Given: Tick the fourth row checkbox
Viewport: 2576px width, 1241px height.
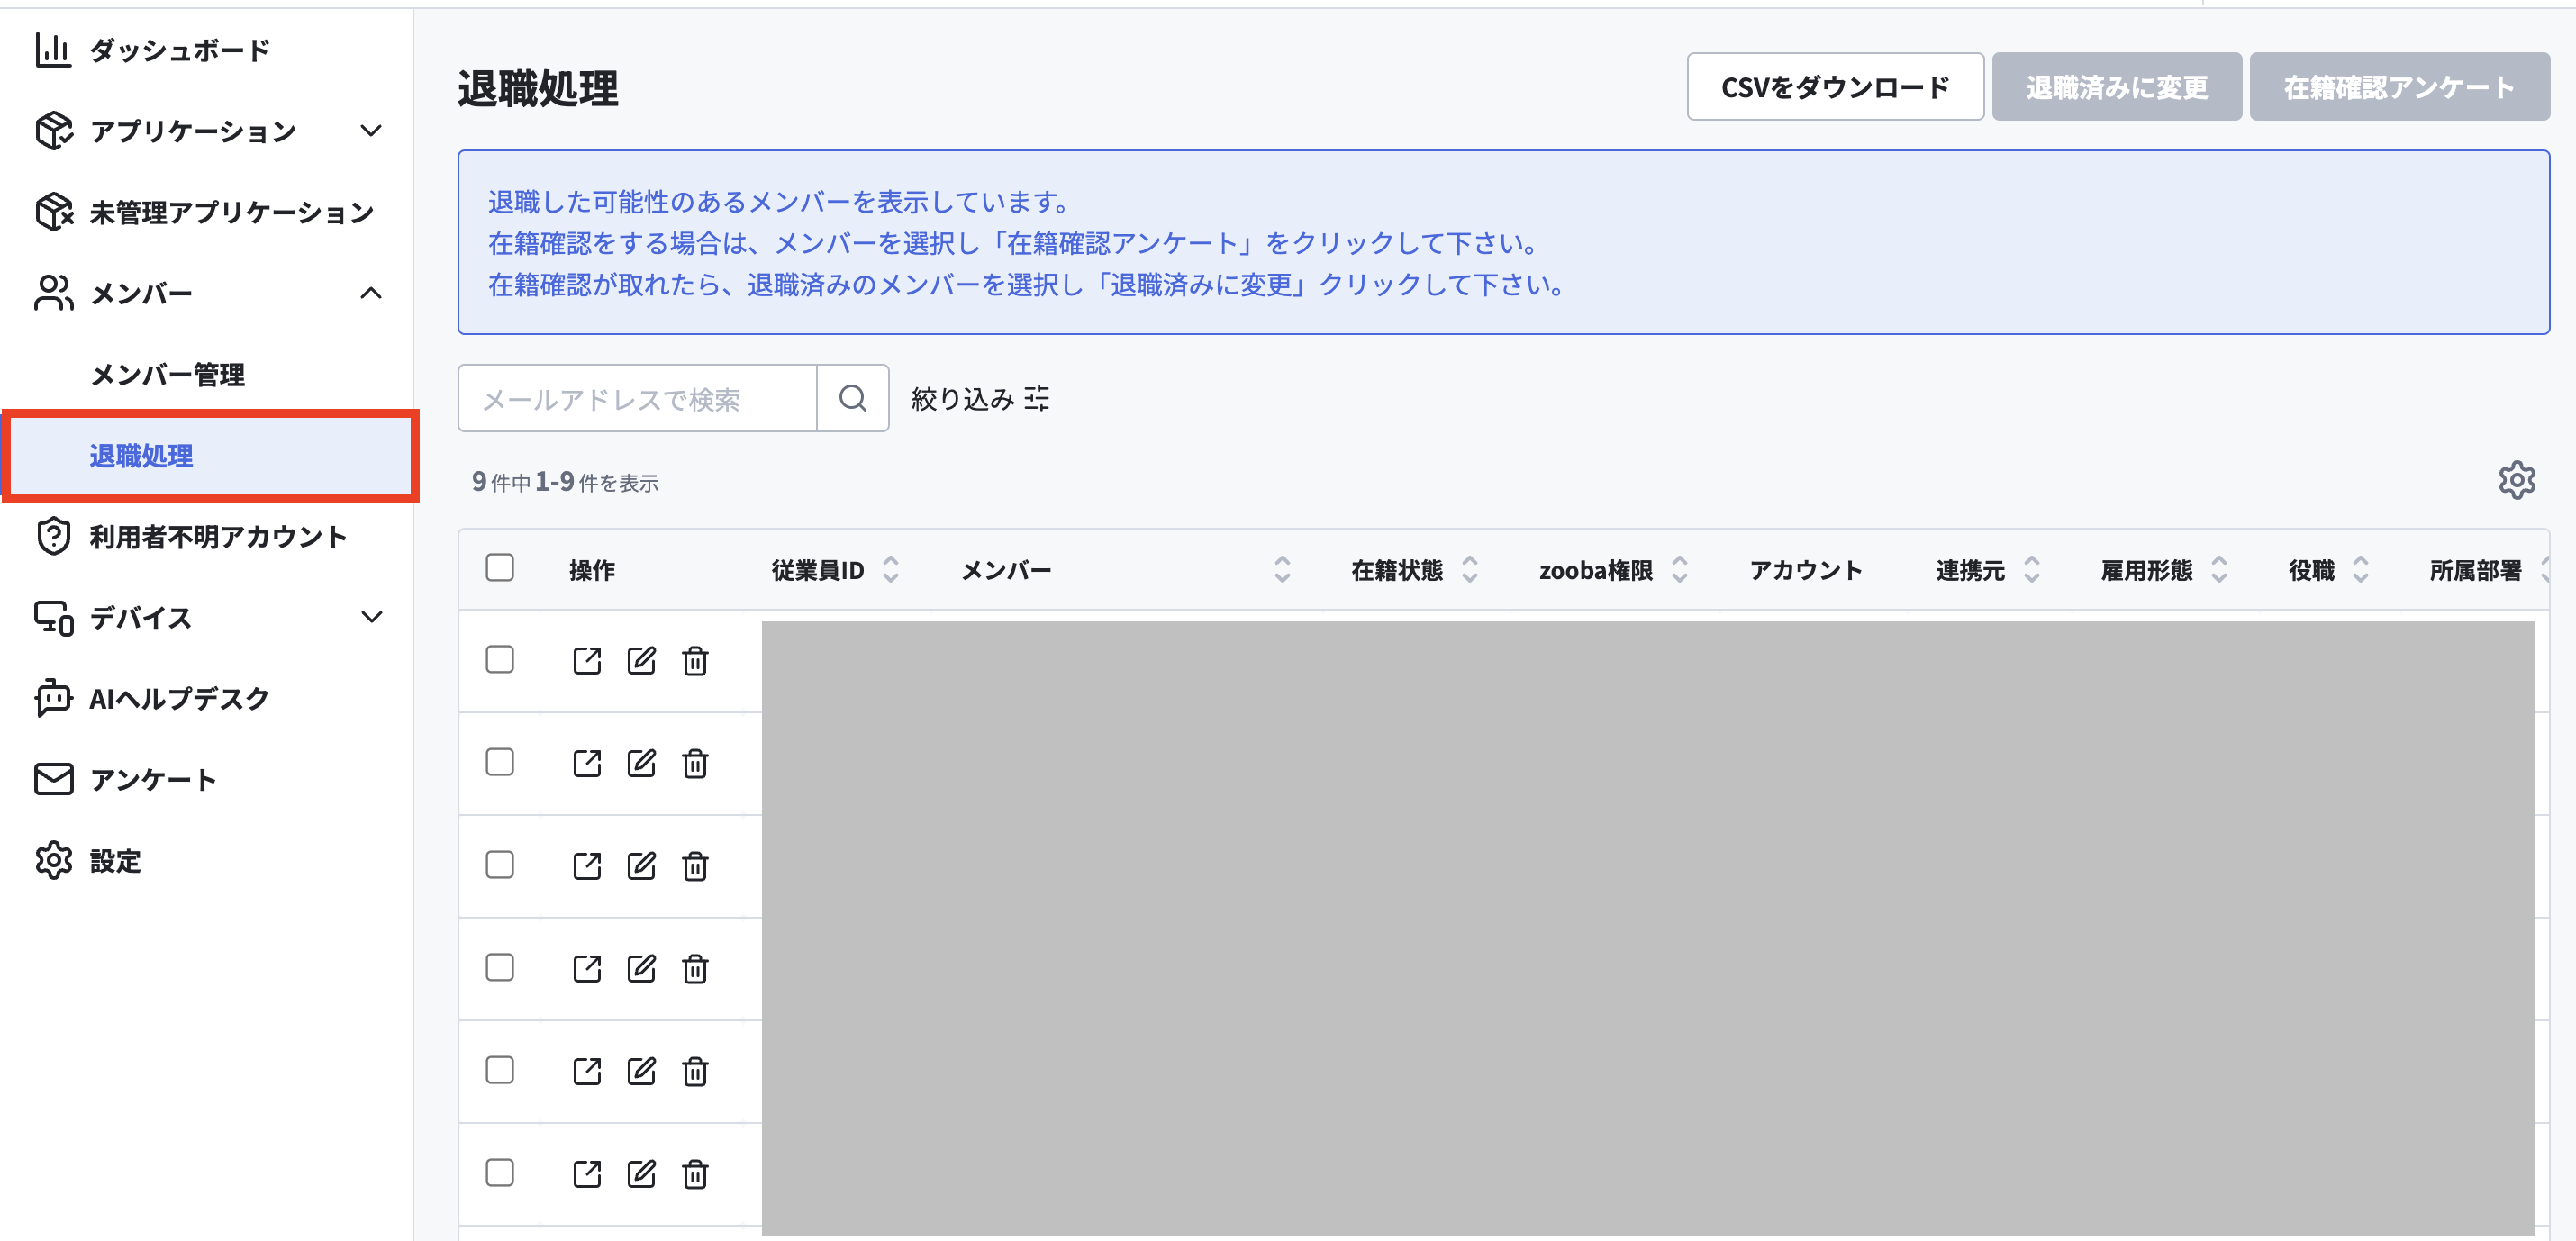Looking at the screenshot, I should click(500, 968).
